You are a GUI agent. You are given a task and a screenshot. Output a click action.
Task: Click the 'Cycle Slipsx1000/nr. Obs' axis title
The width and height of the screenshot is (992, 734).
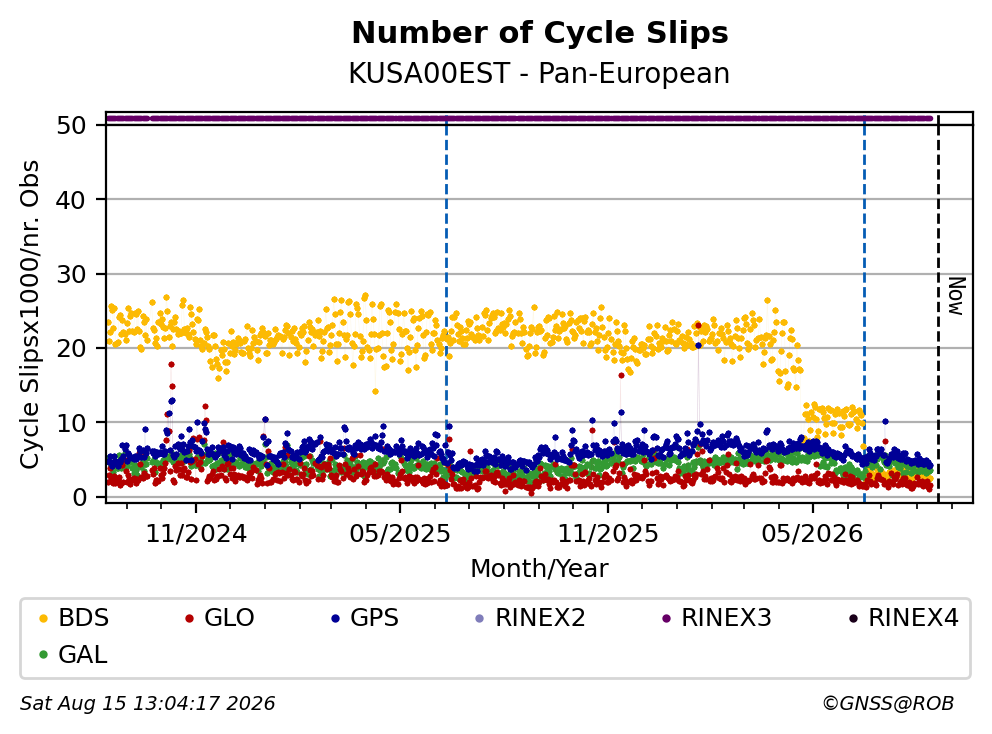[x=29, y=314]
